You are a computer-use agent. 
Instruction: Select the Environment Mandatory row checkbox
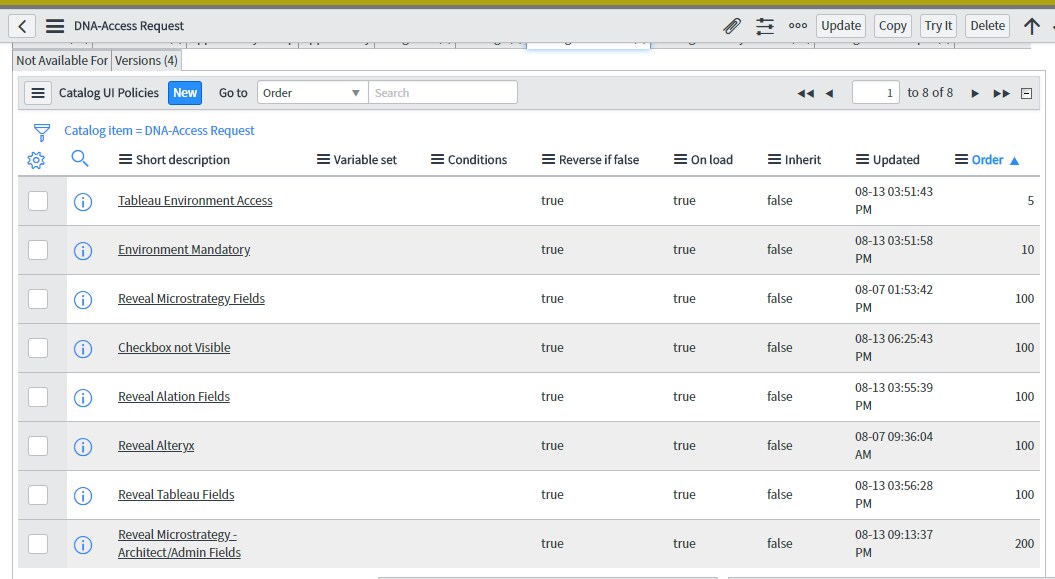click(38, 250)
